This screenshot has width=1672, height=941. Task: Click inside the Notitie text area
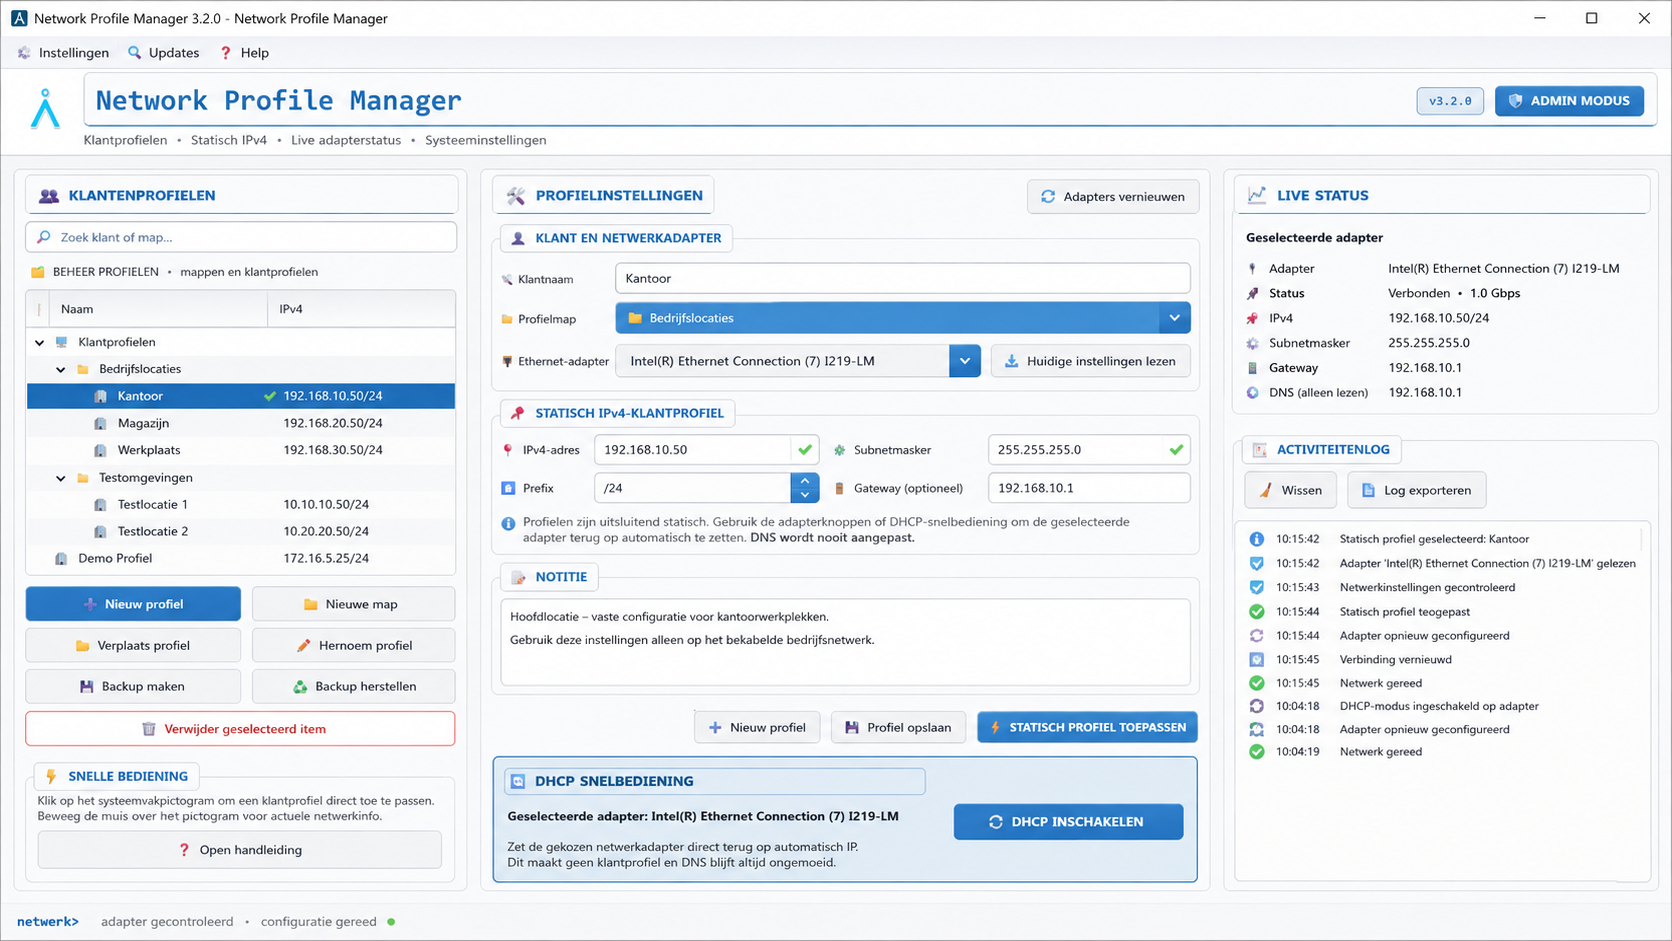point(845,642)
